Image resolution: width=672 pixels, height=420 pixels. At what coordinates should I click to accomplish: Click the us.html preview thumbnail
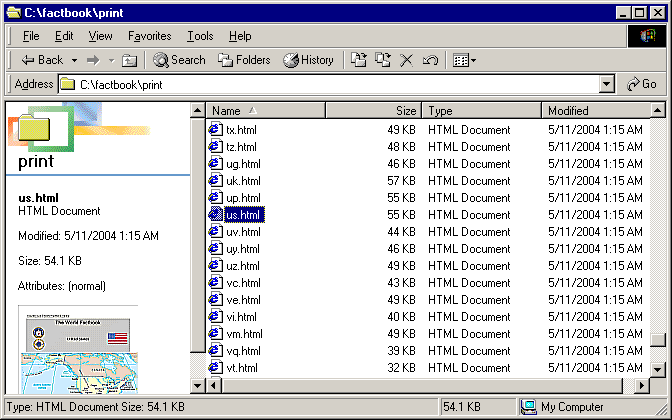(x=78, y=349)
